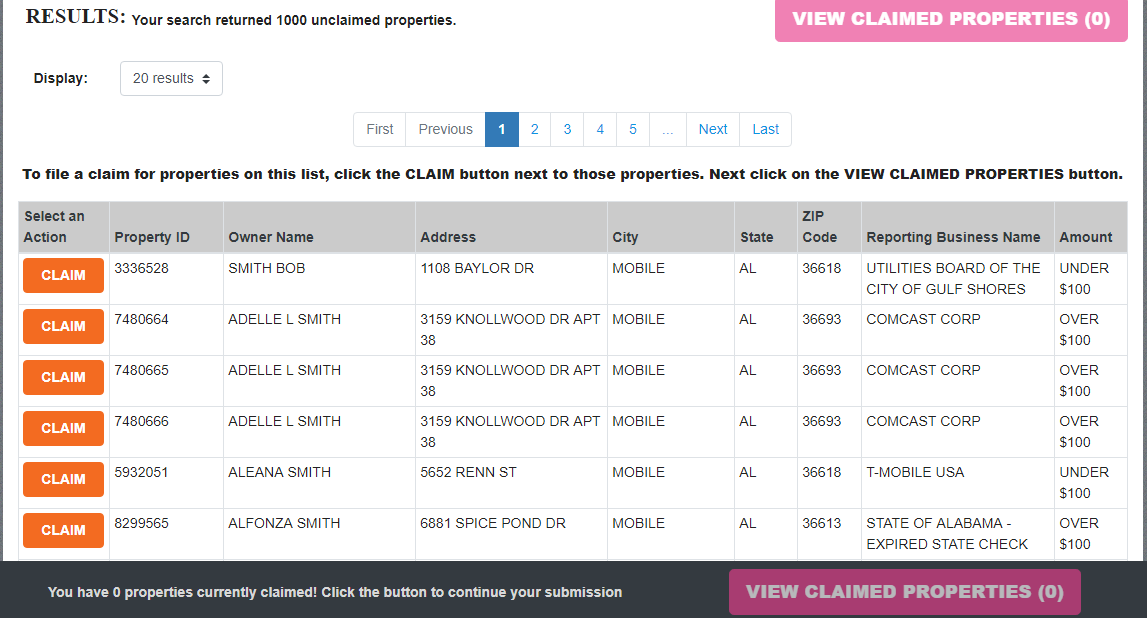Go to page 5 of results
1147x618 pixels.
point(632,129)
